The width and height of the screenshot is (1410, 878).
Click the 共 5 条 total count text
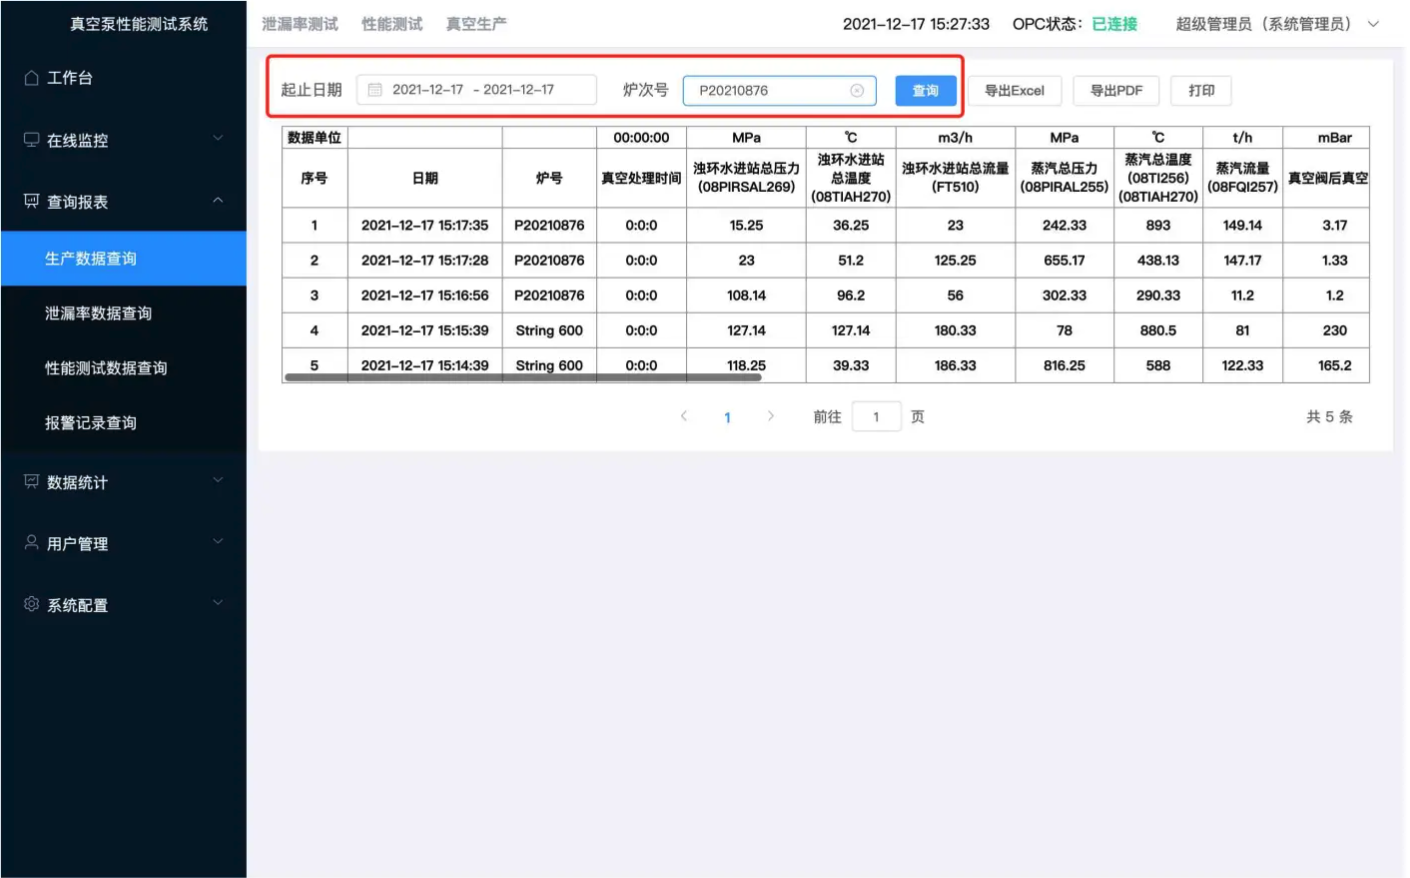click(x=1329, y=417)
